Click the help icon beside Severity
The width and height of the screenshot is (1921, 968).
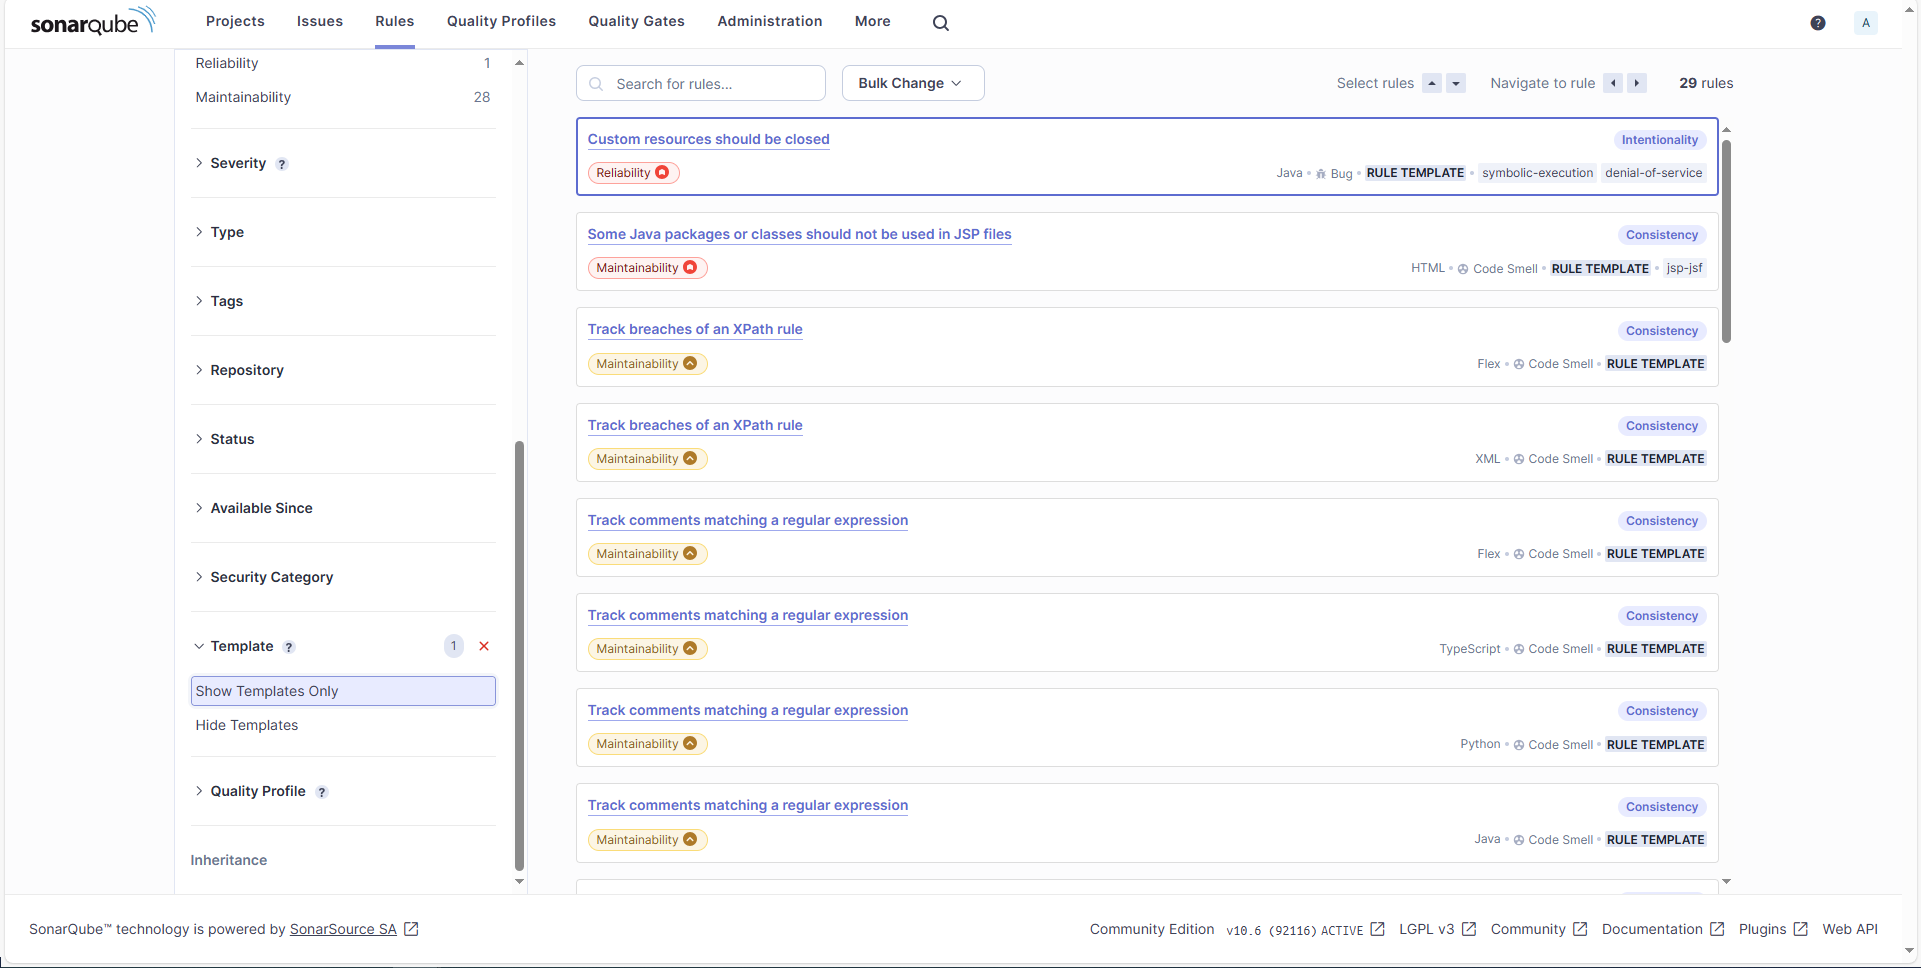(282, 164)
